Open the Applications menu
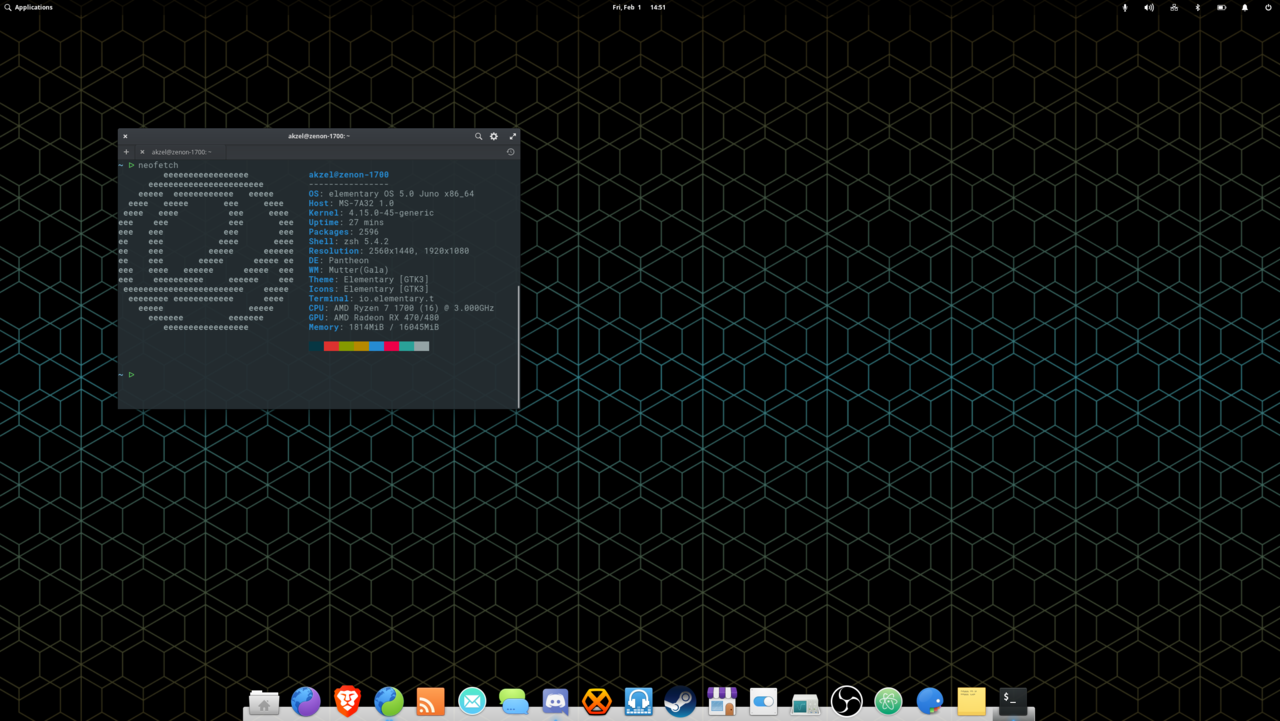Image resolution: width=1280 pixels, height=721 pixels. point(29,7)
